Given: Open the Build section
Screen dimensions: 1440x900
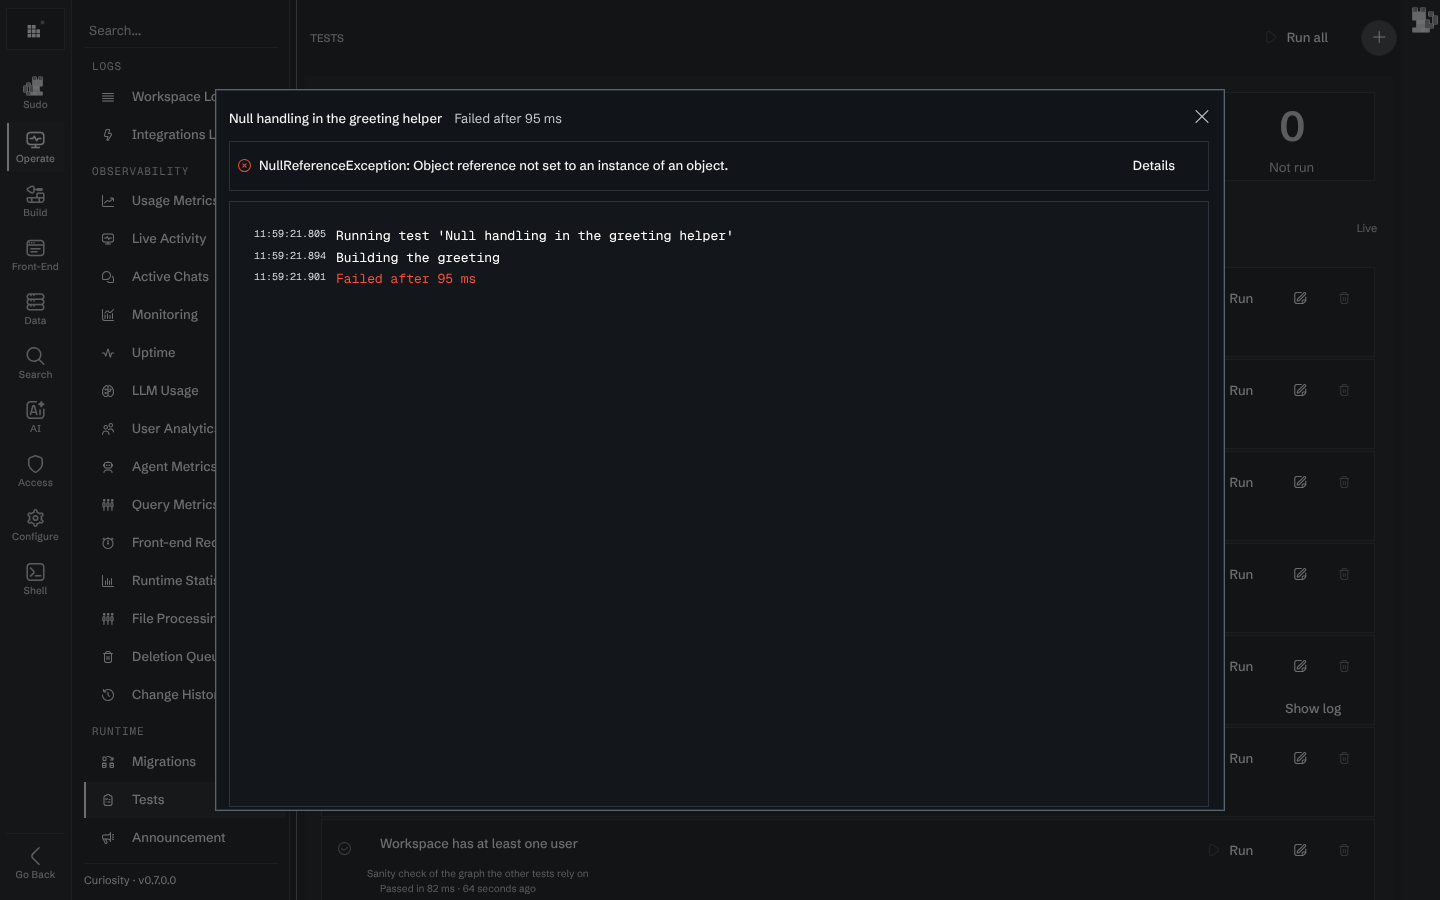Looking at the screenshot, I should pos(35,200).
